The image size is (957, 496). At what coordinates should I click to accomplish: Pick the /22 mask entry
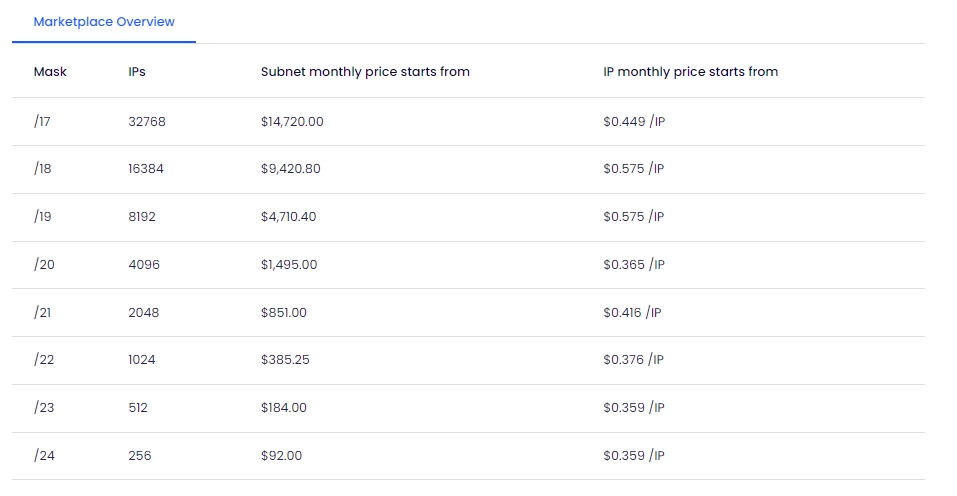tap(43, 360)
